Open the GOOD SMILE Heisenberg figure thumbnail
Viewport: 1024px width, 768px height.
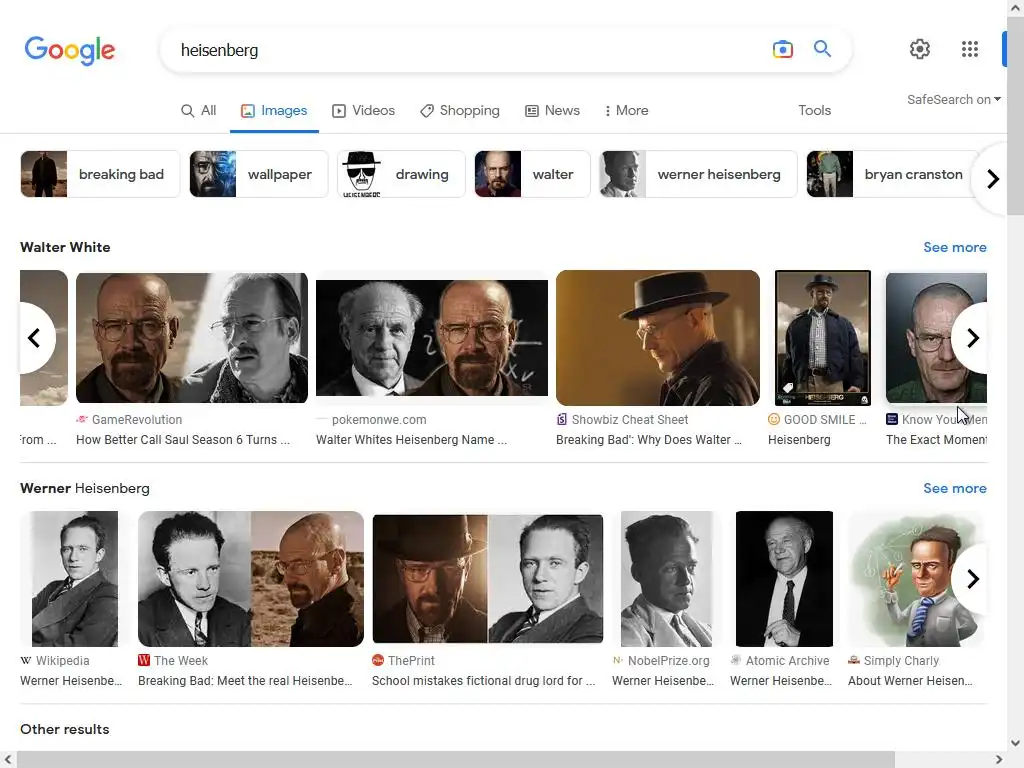[823, 338]
